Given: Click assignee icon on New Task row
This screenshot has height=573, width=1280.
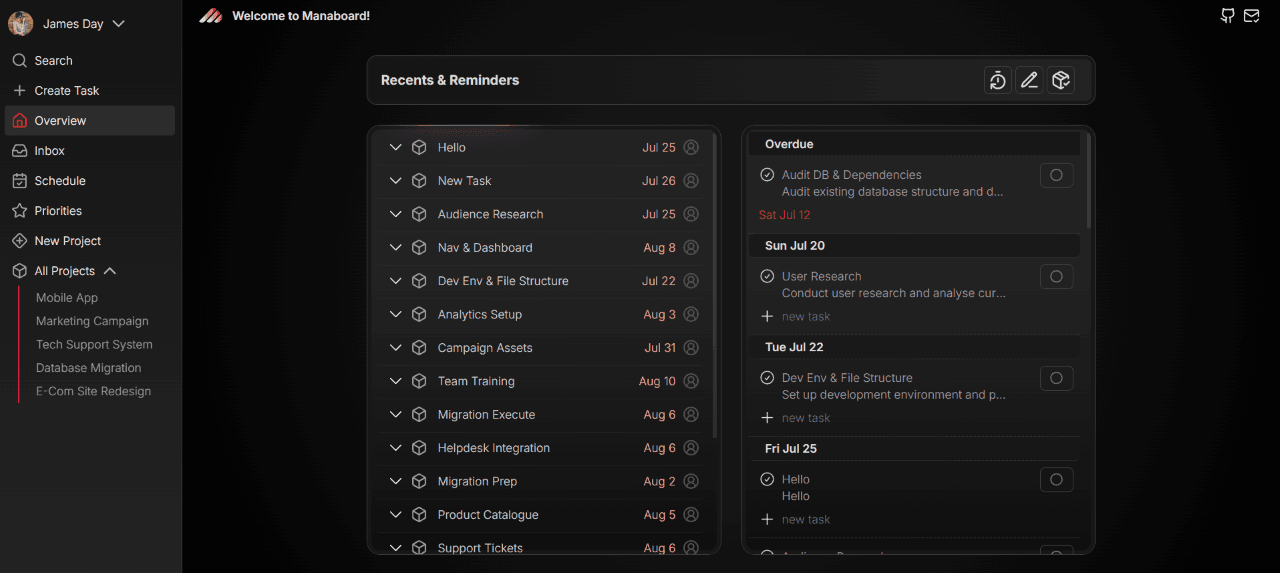Looking at the screenshot, I should point(691,181).
